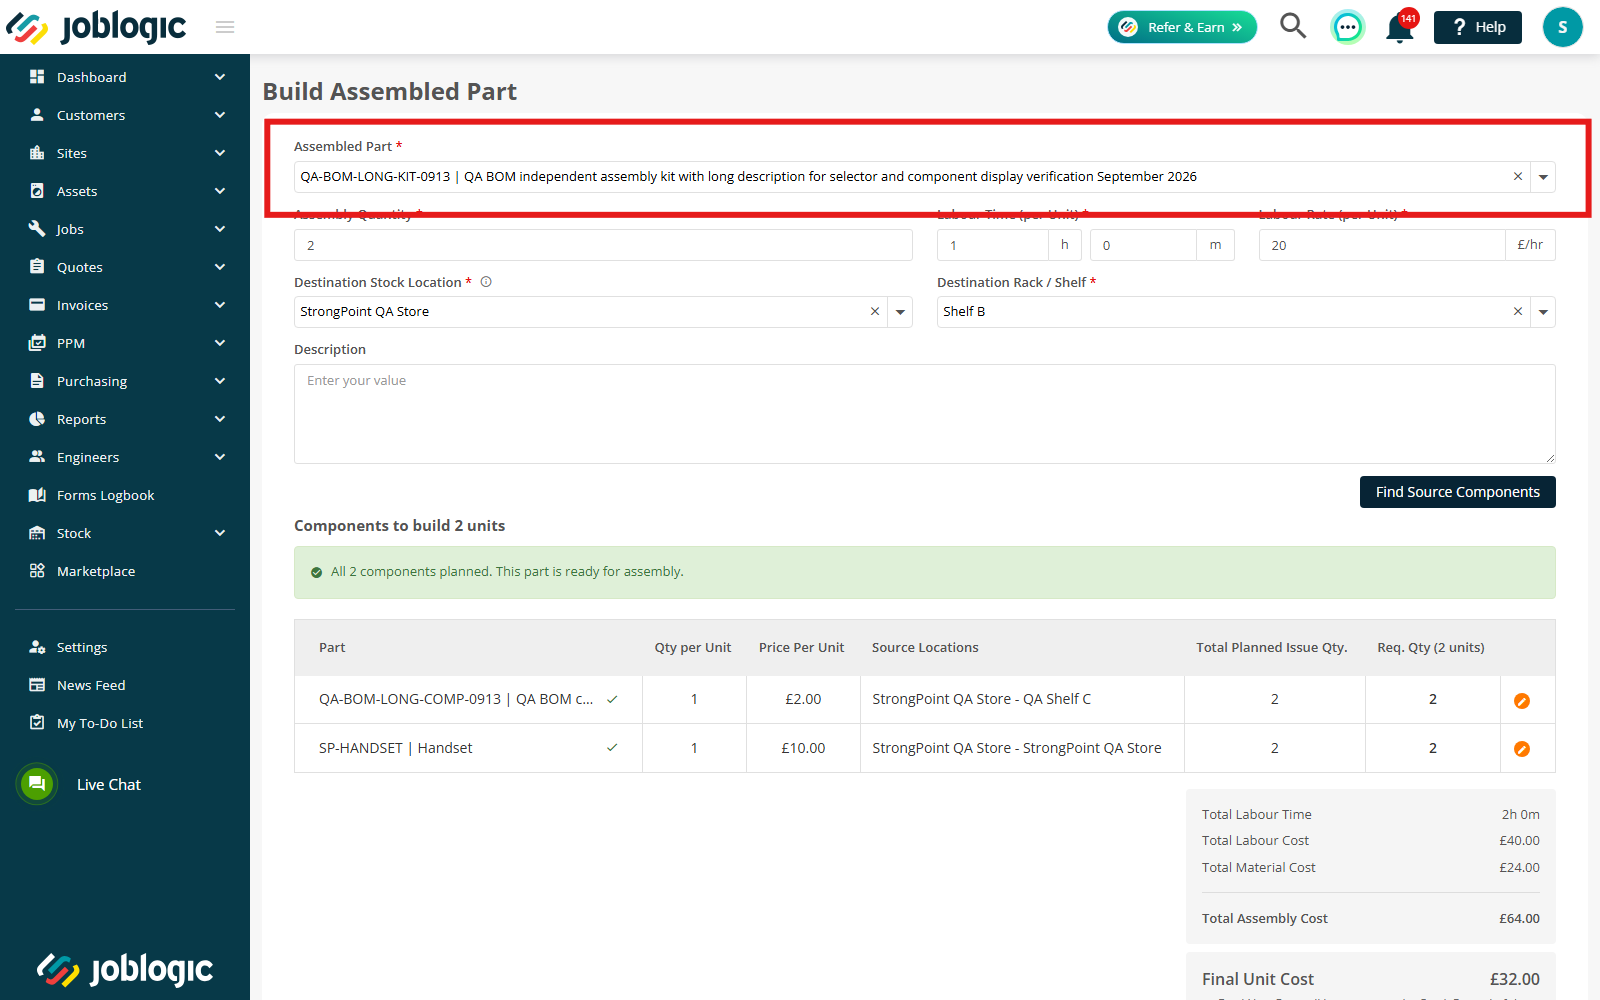Open Destination Stock Location dropdown arrow
The width and height of the screenshot is (1600, 1000).
click(x=900, y=312)
